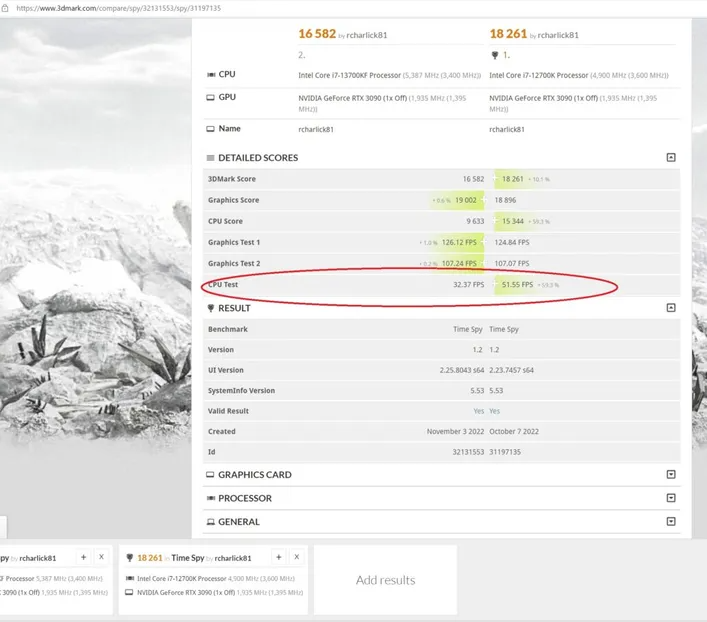Screen dimensions: 707x622
Task: Click 19 002 Graphics Score value
Action: point(465,200)
